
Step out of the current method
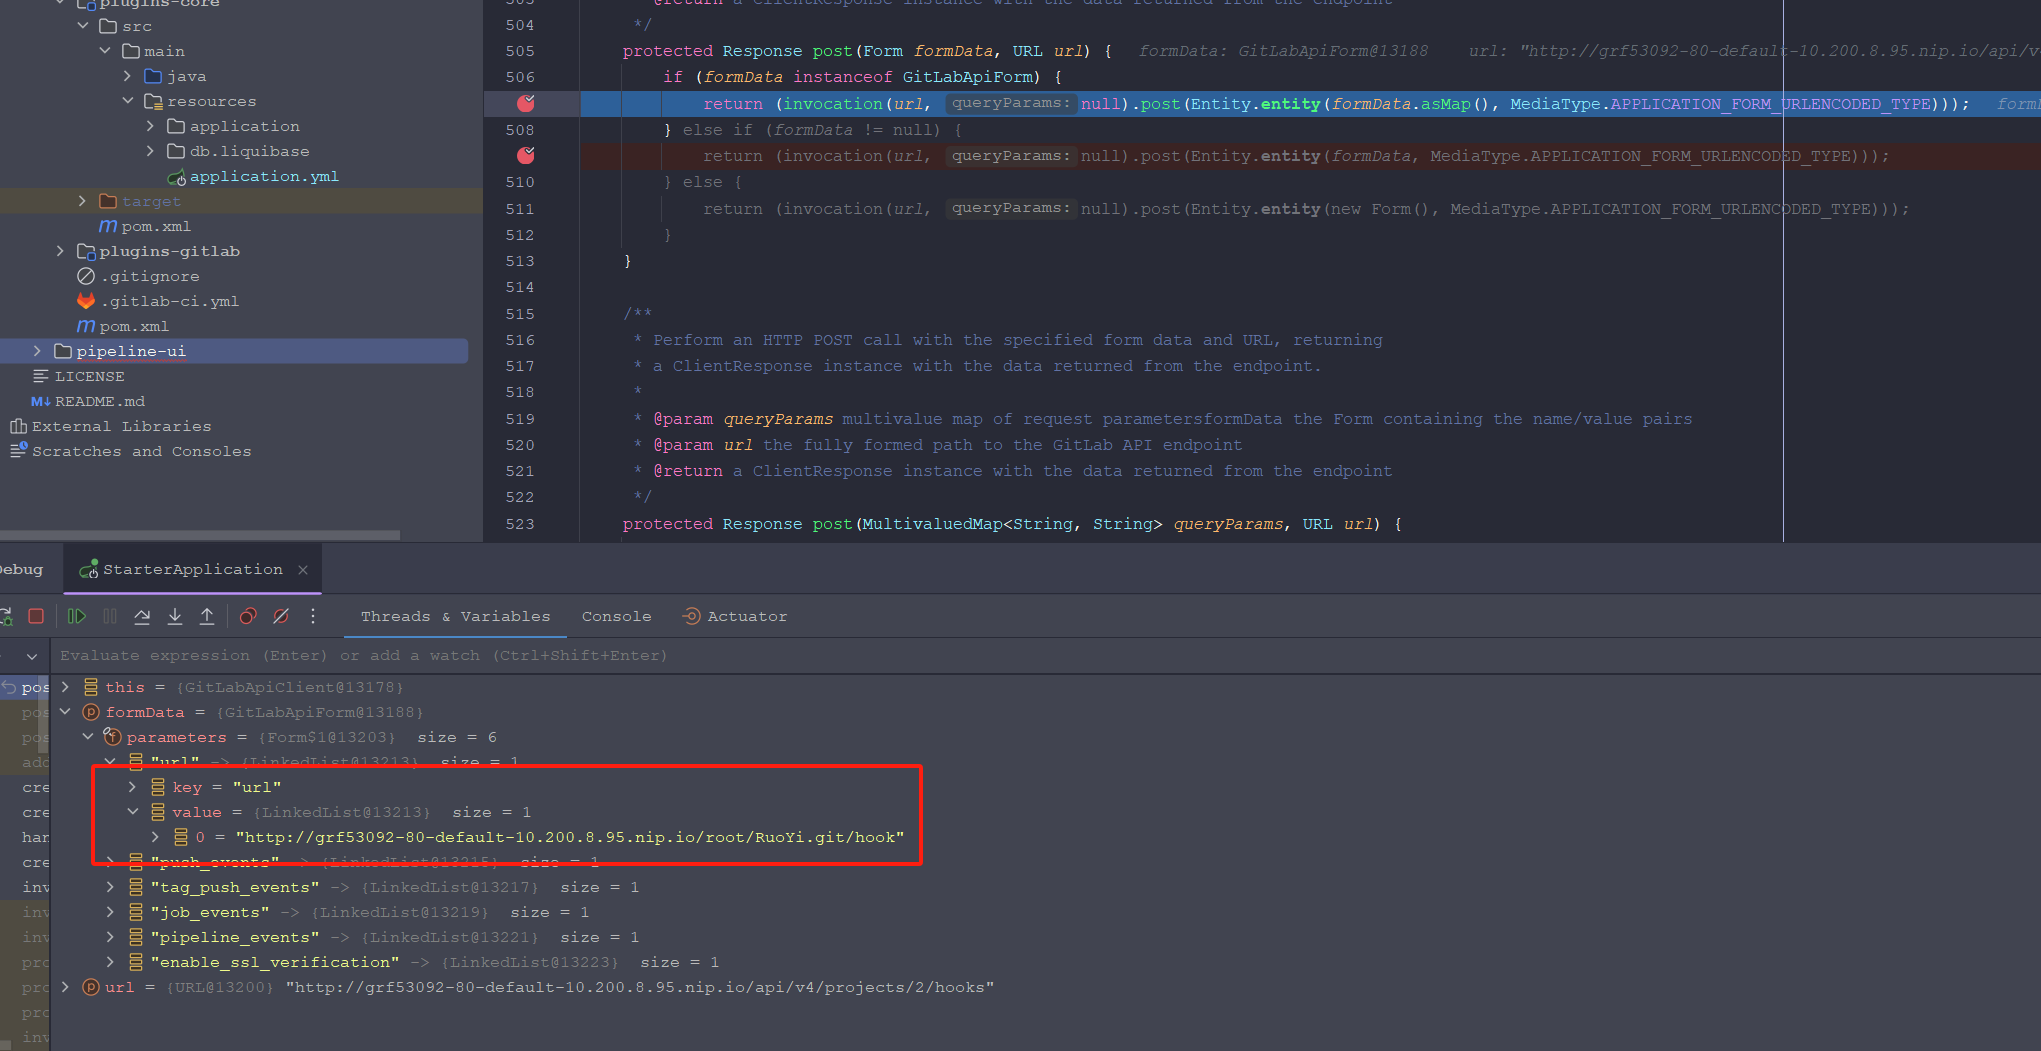pos(207,616)
